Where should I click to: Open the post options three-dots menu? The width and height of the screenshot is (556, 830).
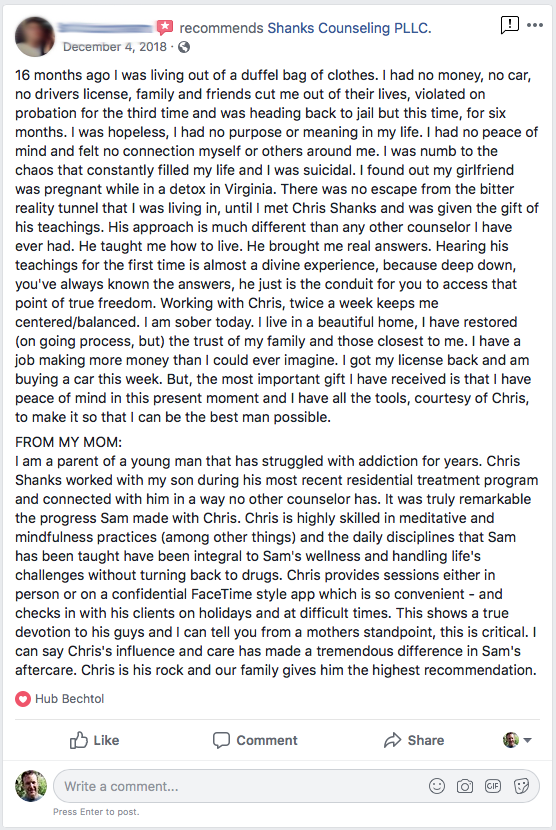pos(535,25)
